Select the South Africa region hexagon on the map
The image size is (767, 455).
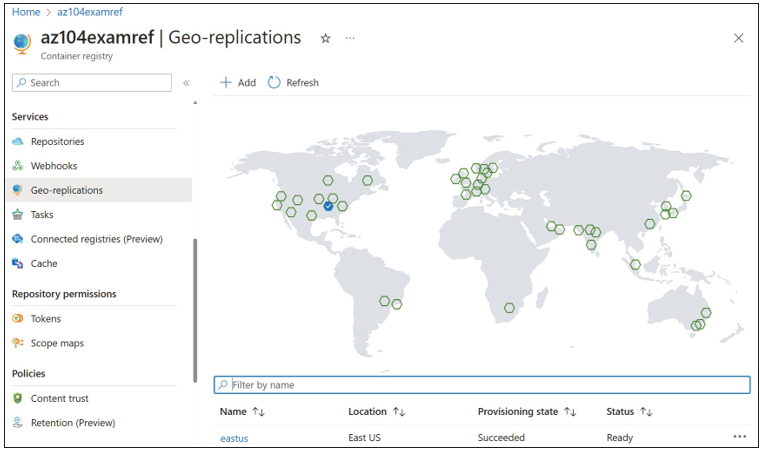tap(509, 308)
